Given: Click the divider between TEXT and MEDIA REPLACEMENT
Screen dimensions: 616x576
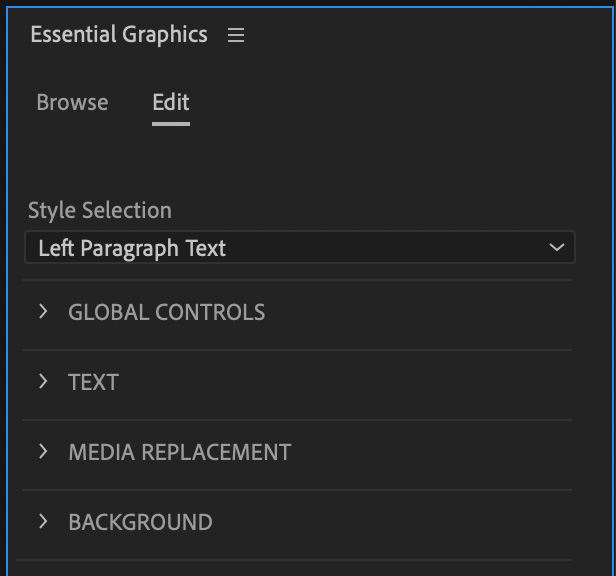Looking at the screenshot, I should tap(298, 419).
